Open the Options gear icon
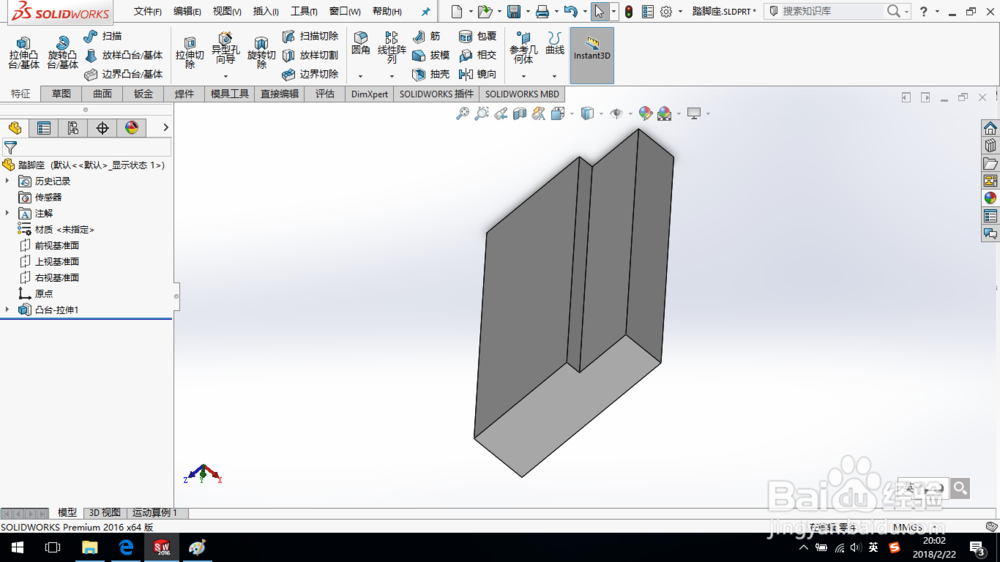This screenshot has height=562, width=1000. 666,11
